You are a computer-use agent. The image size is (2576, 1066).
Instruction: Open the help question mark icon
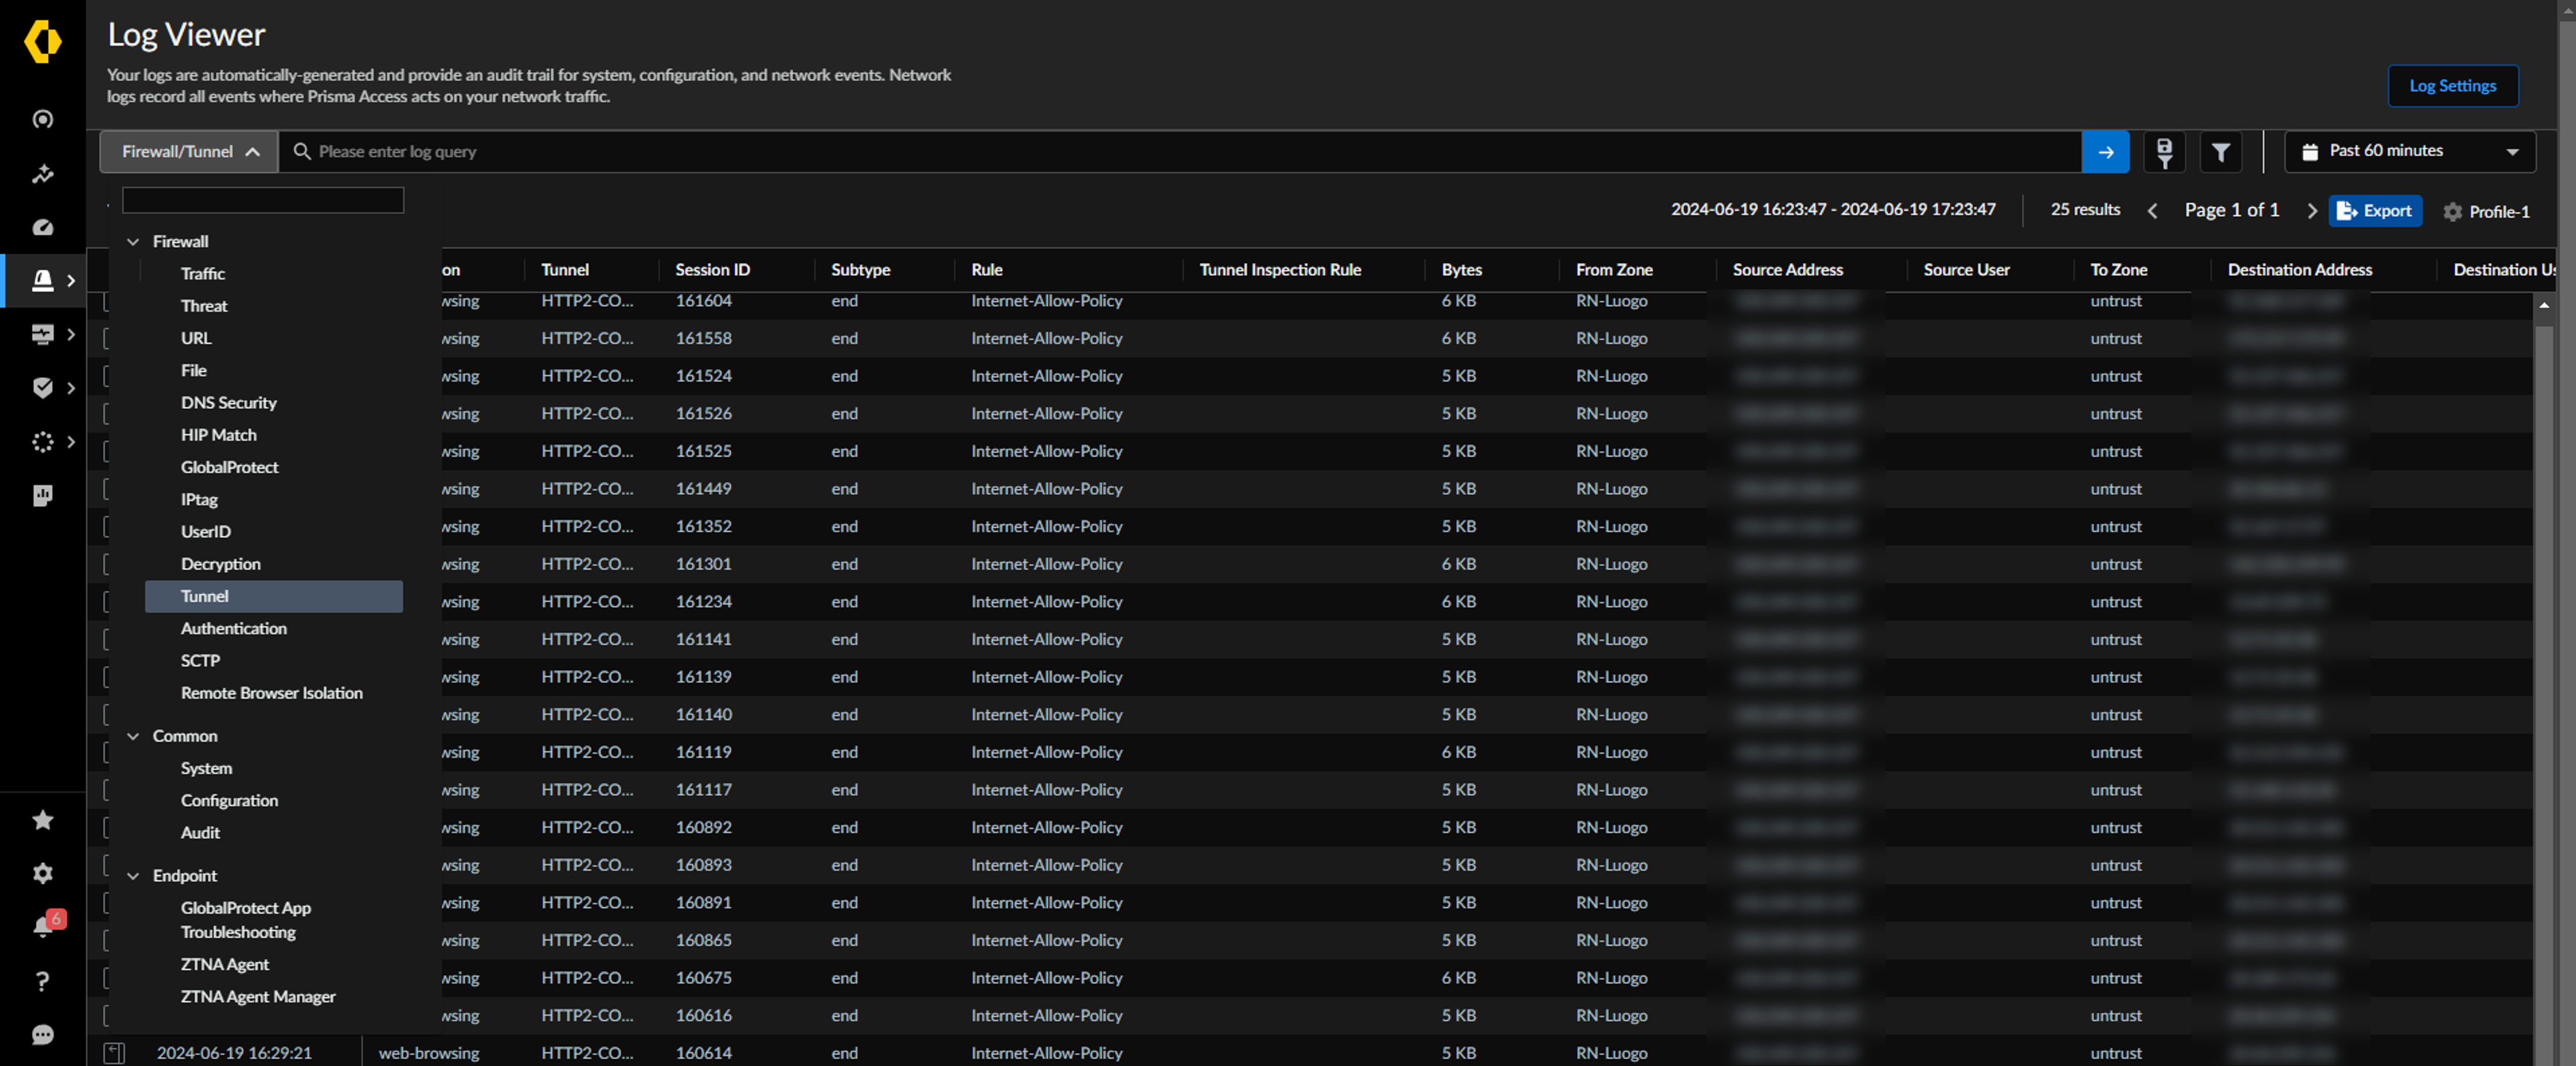(x=42, y=981)
